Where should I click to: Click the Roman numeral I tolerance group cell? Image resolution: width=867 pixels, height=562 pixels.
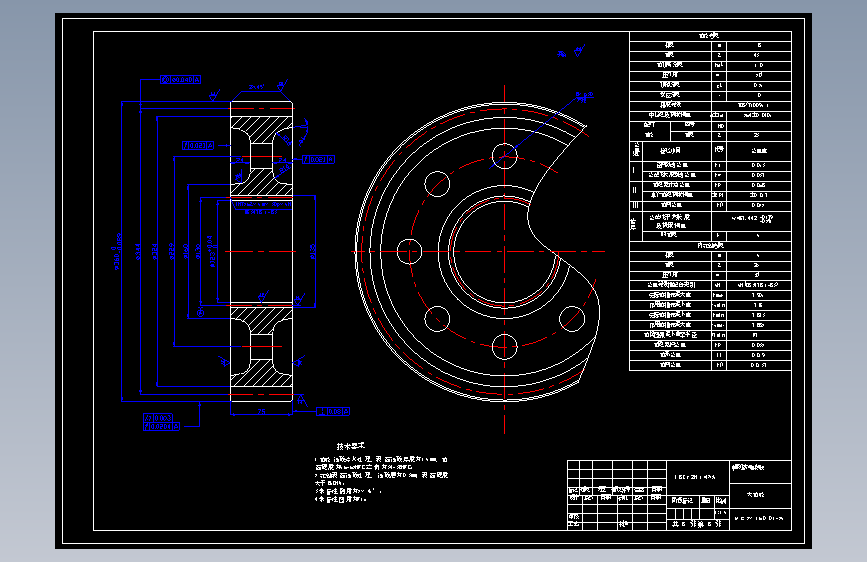pyautogui.click(x=635, y=170)
